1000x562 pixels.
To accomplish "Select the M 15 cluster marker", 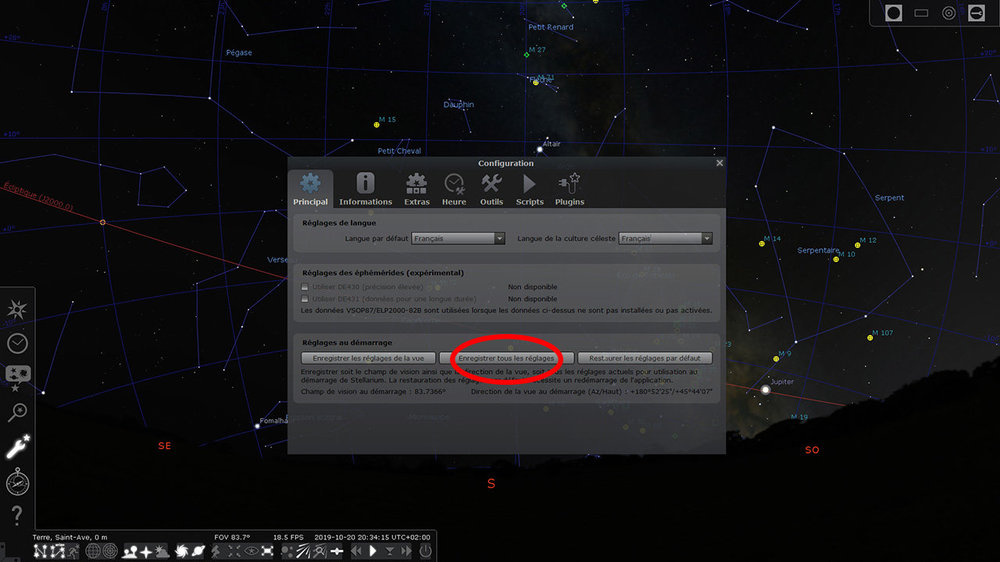I will point(376,125).
